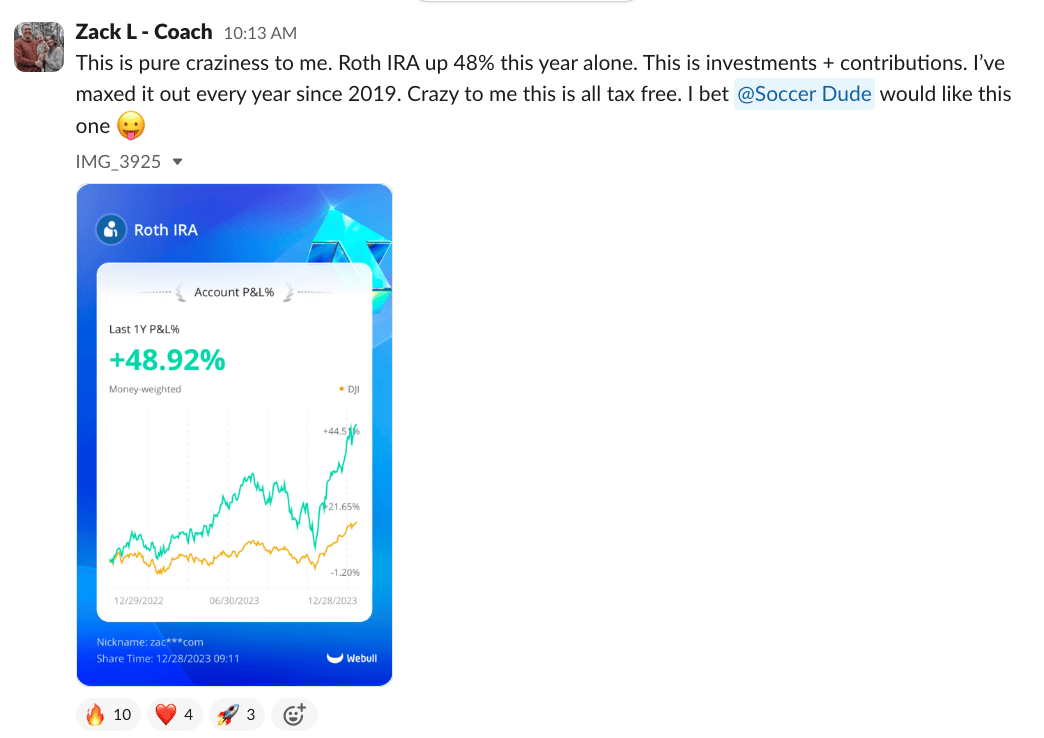Screen dimensions: 1044x738
Task: Toggle the rocket emoji reaction
Action: (236, 714)
